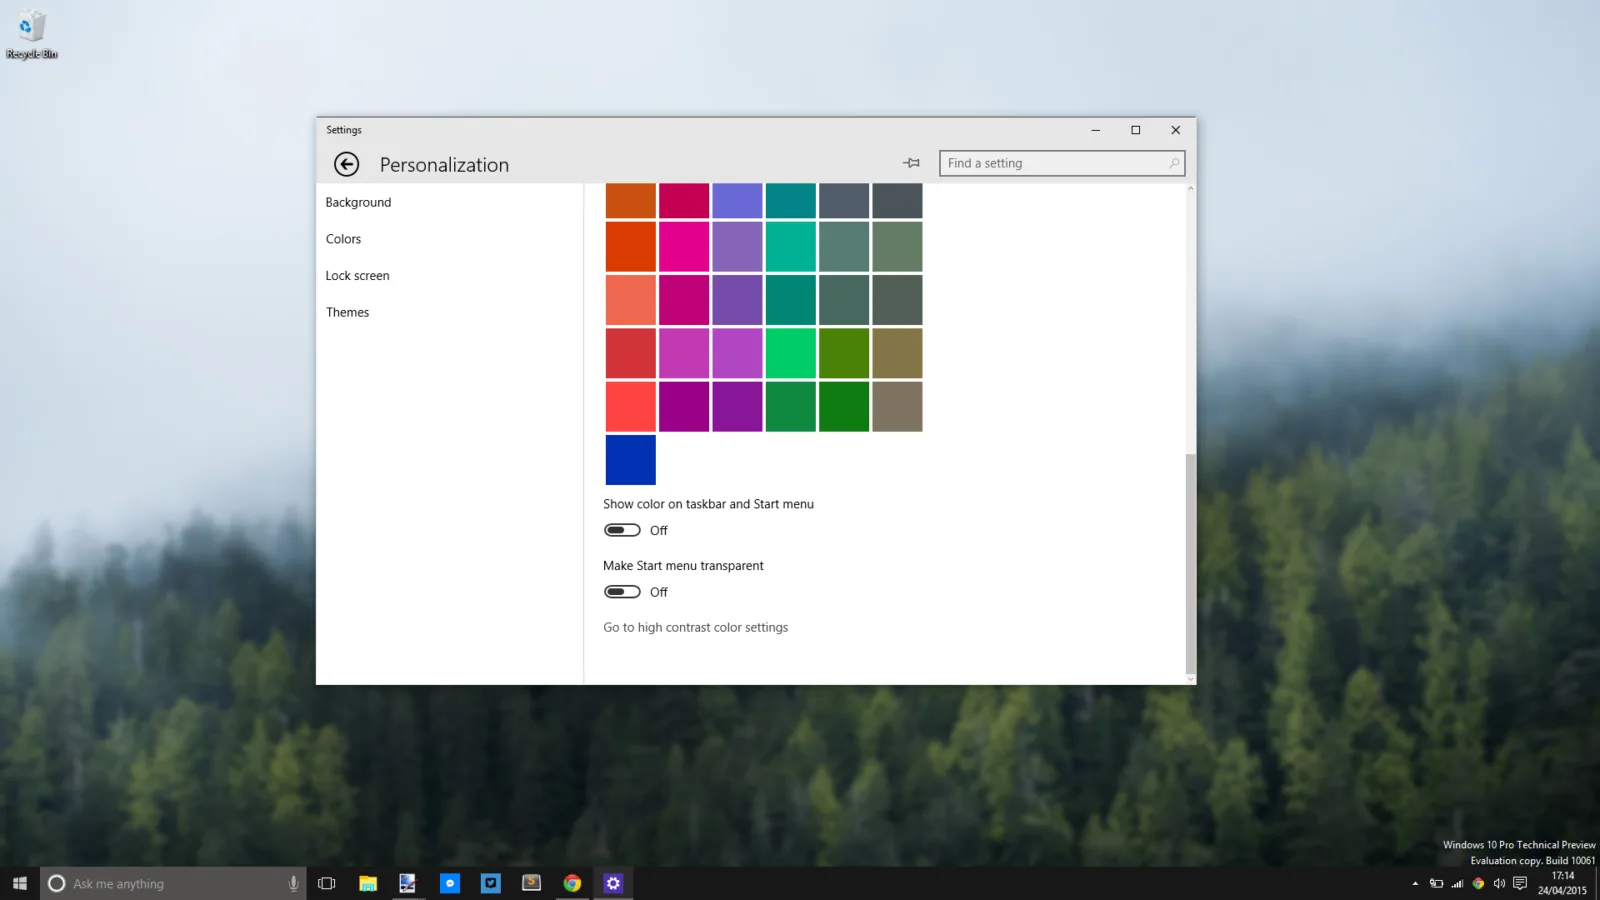The image size is (1600, 900).
Task: Turn on Make Start menu transparent
Action: [x=622, y=592]
